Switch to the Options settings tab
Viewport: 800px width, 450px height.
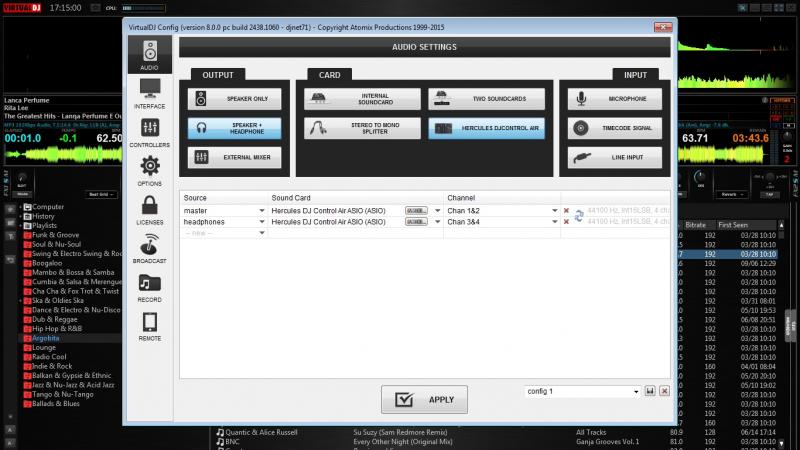coord(149,170)
